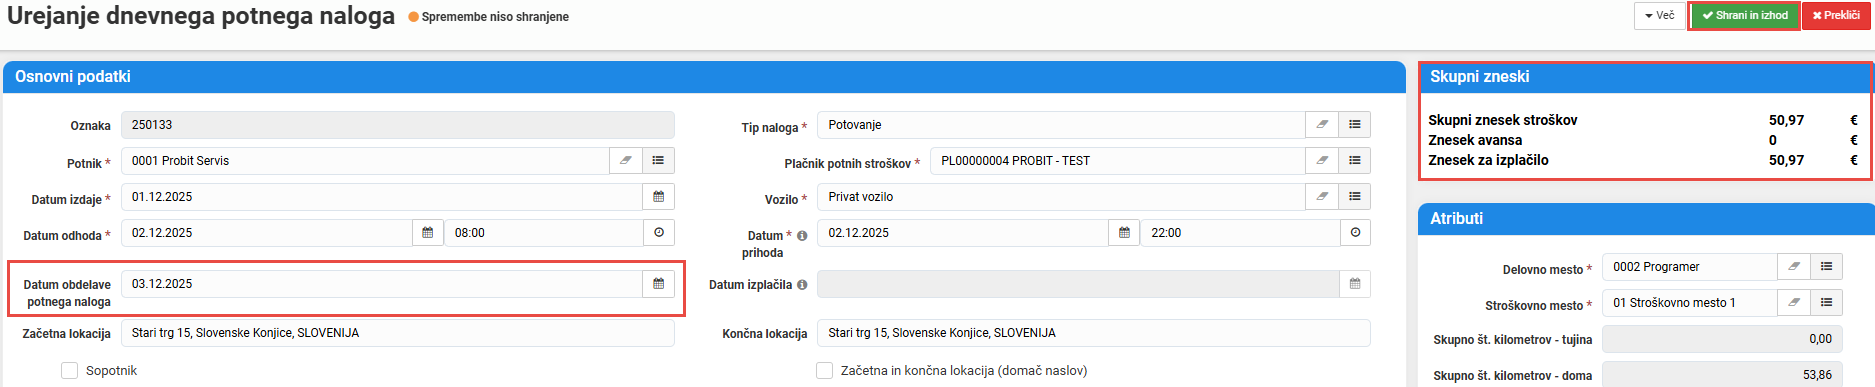The width and height of the screenshot is (1875, 387).
Task: Edit Stroškovno mesto field 01 Stroškovno mesto 1
Action: pos(1690,302)
